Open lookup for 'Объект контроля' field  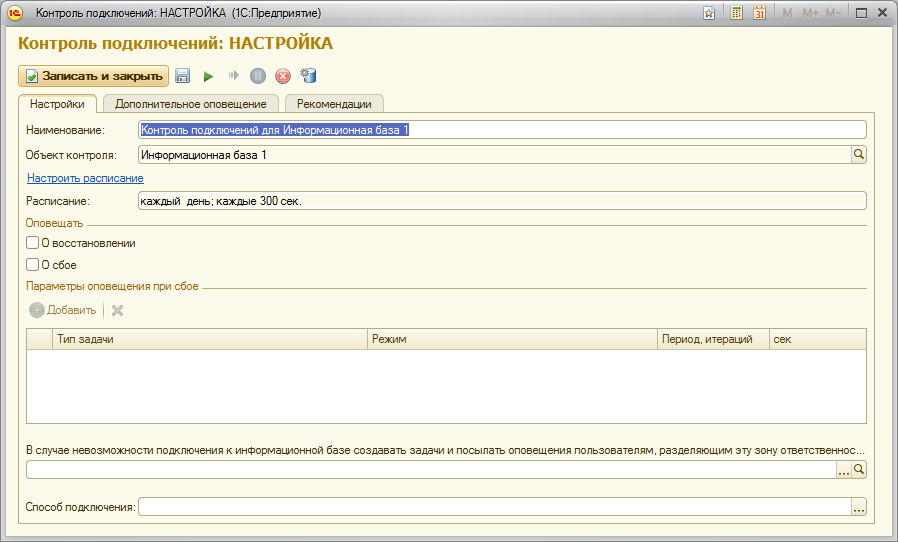click(858, 155)
